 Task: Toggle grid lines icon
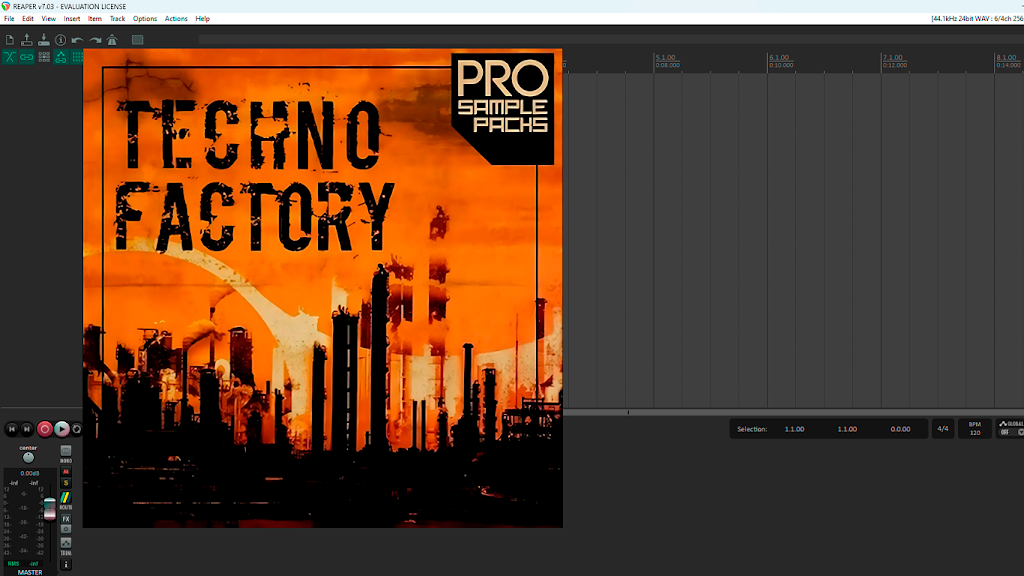tap(77, 57)
